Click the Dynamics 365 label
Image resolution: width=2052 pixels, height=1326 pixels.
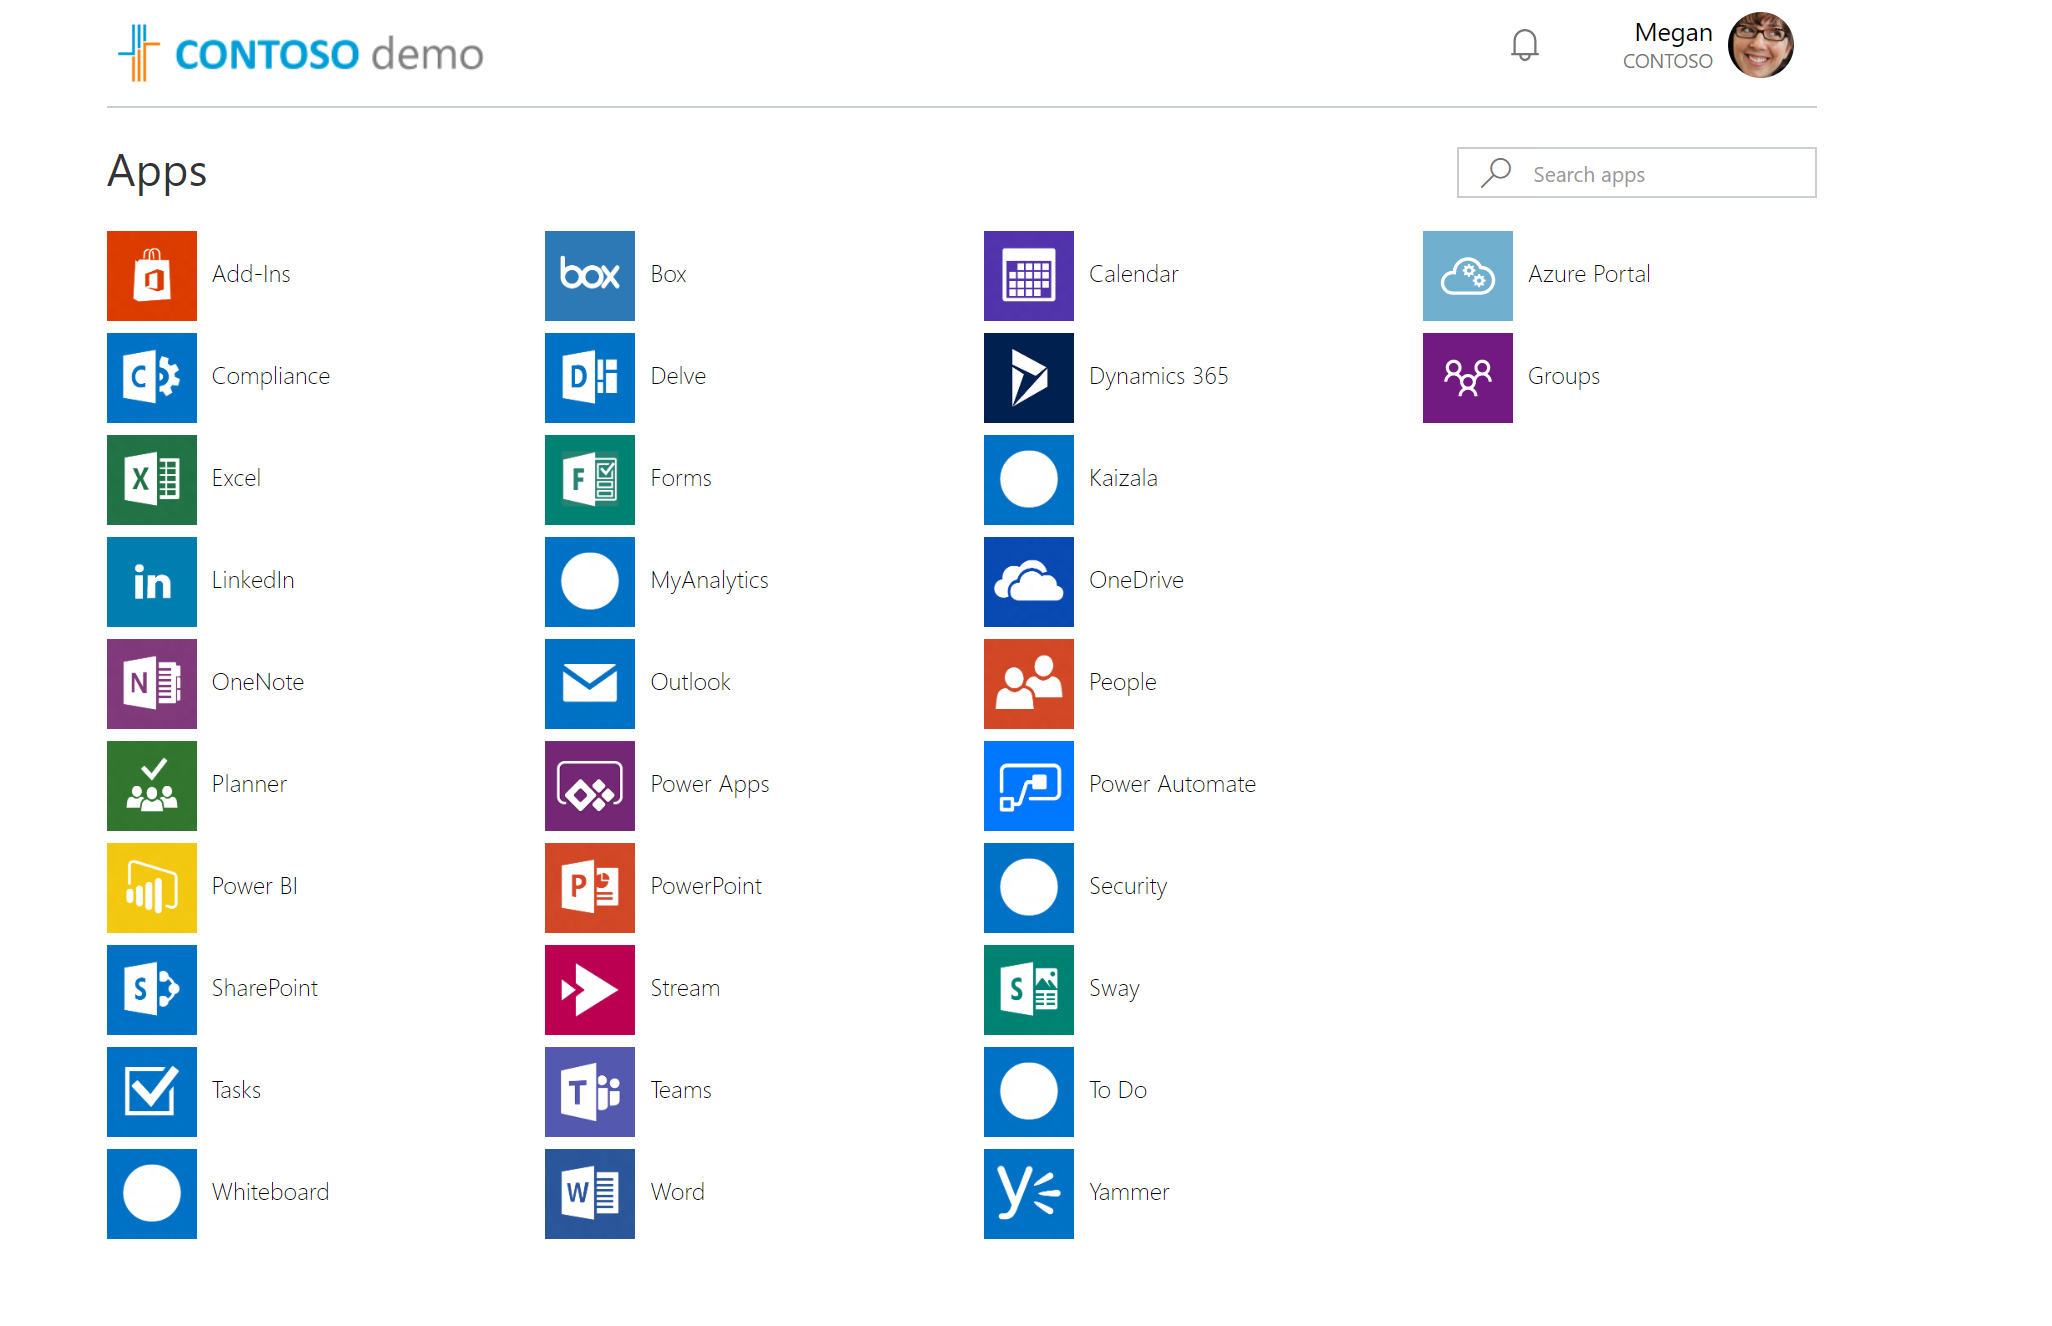pos(1159,376)
